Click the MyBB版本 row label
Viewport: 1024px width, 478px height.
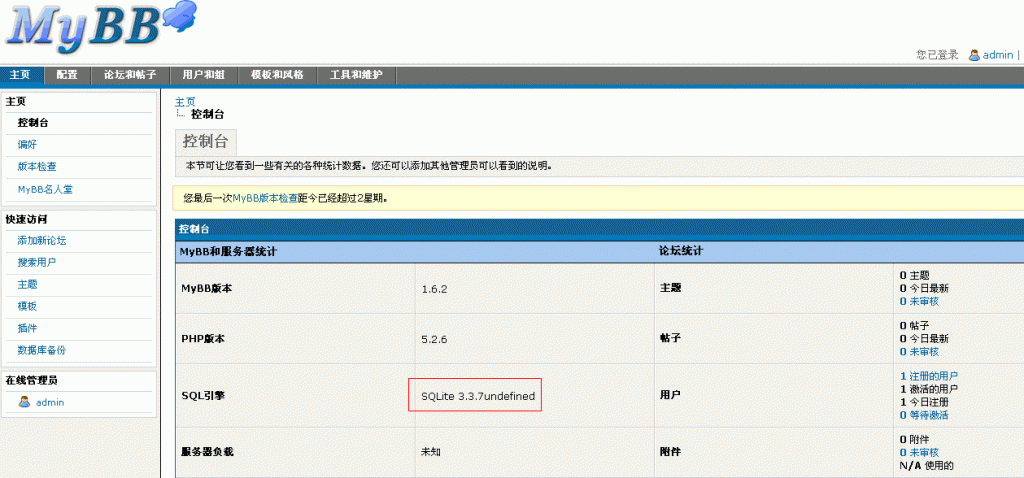206,288
